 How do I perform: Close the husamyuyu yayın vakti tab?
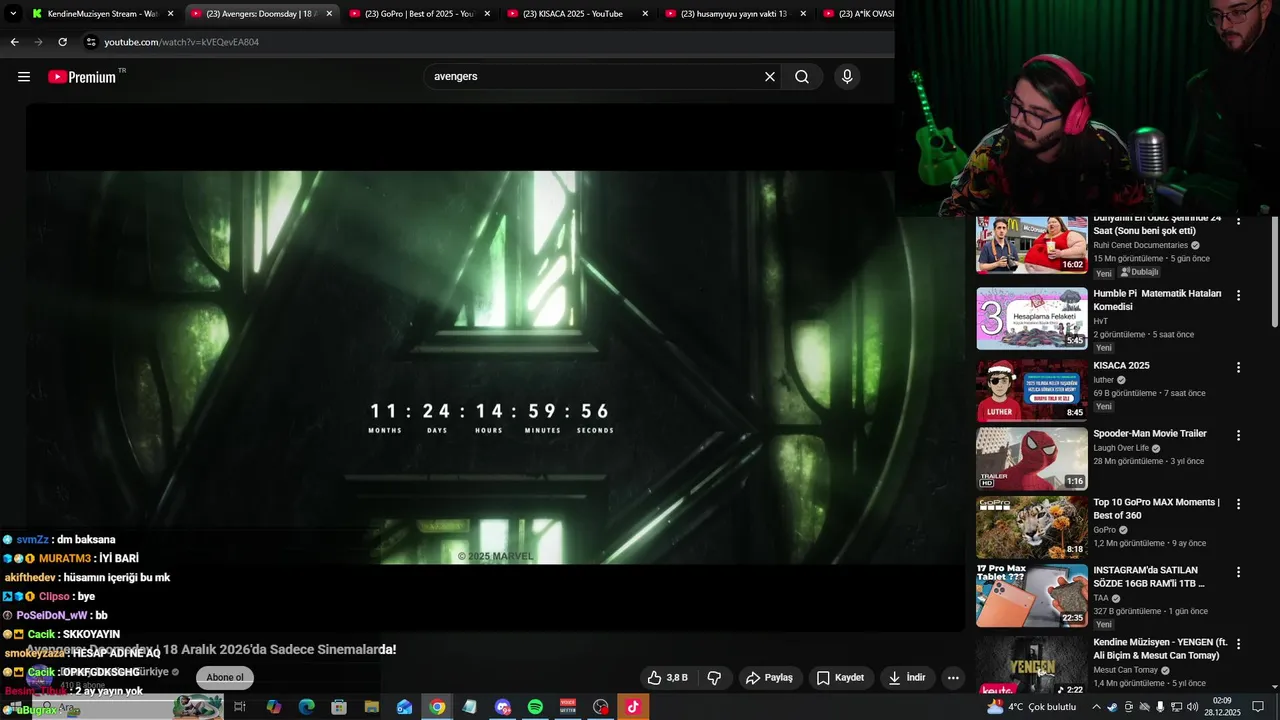[803, 14]
